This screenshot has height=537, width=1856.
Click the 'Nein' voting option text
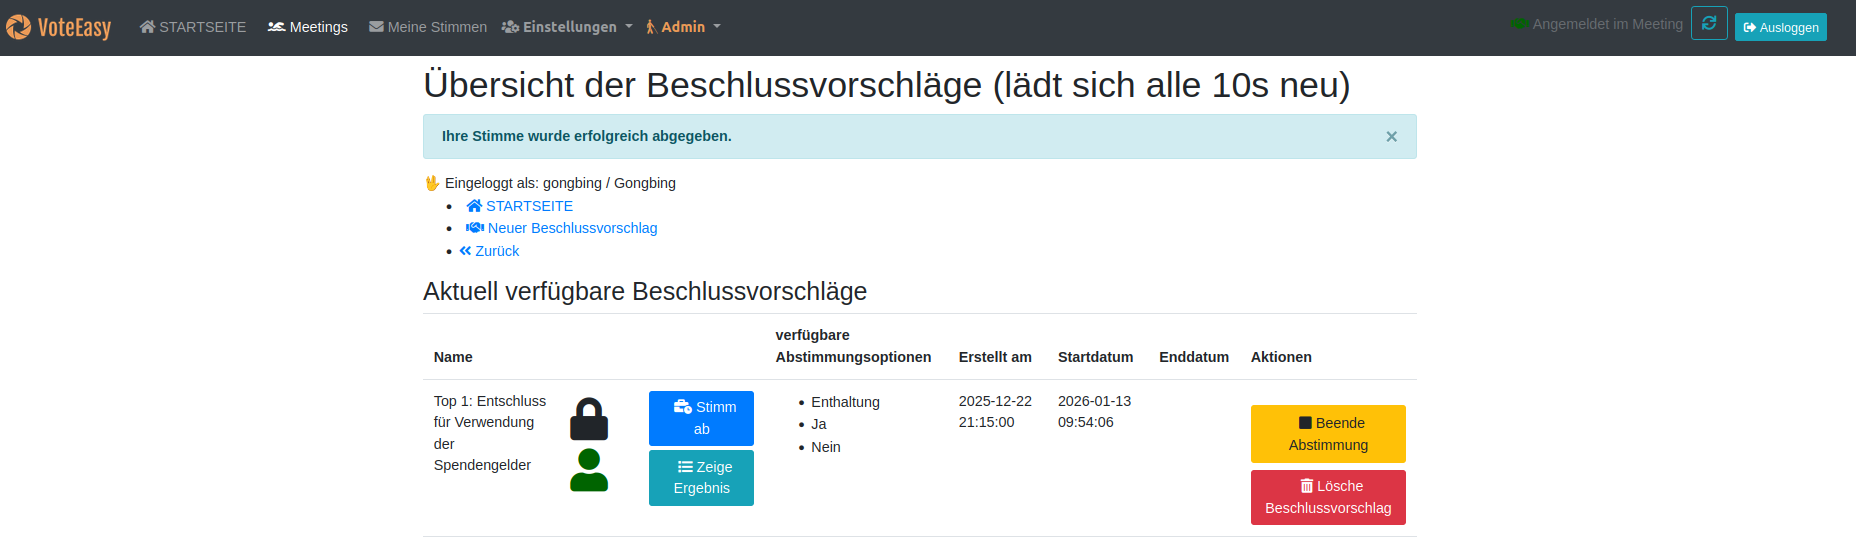click(x=826, y=447)
